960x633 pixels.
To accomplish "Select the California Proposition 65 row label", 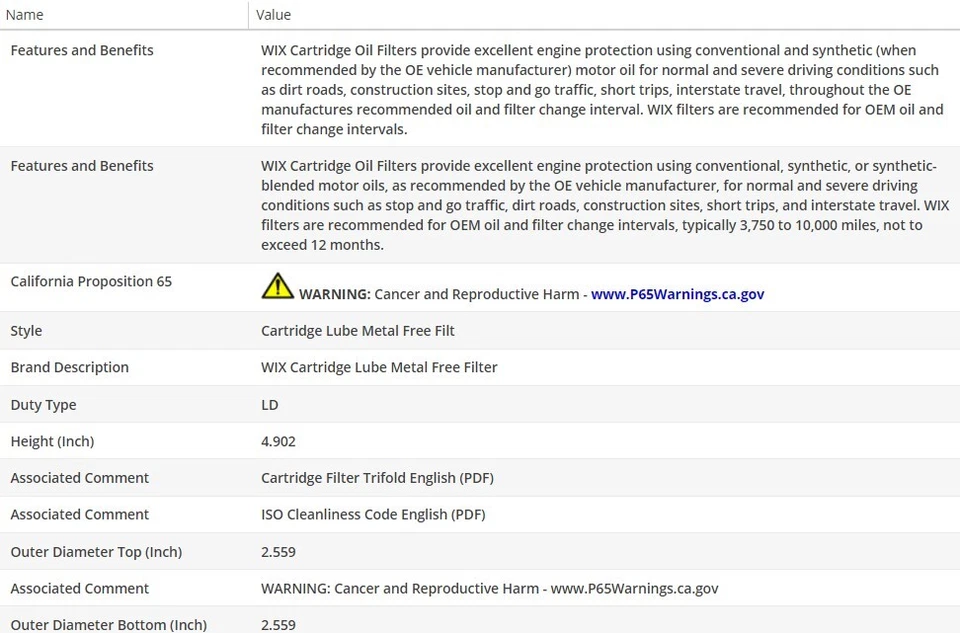I will point(91,281).
